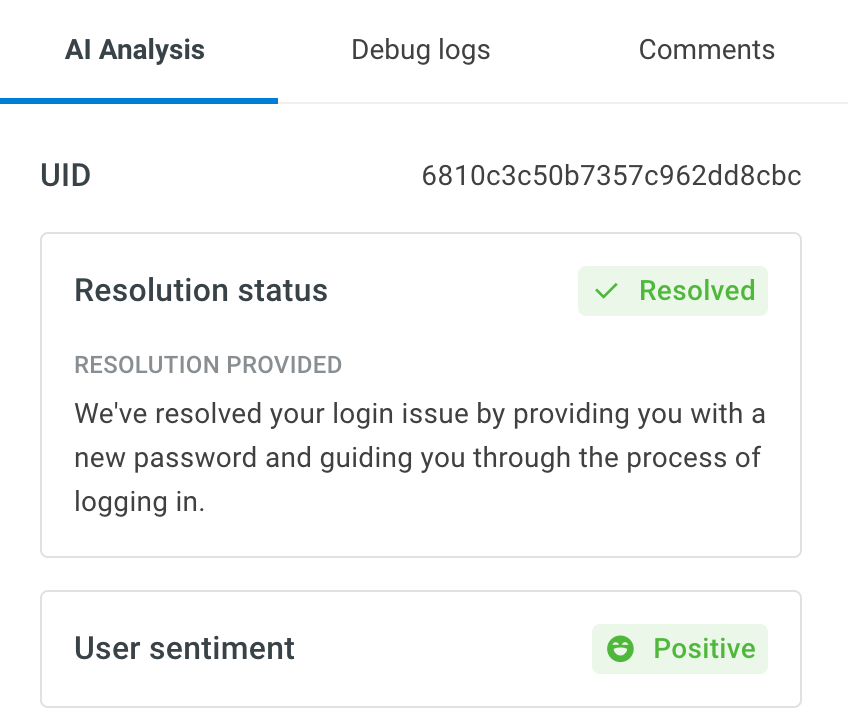
Task: Select the AI Analysis tab
Action: tap(135, 50)
